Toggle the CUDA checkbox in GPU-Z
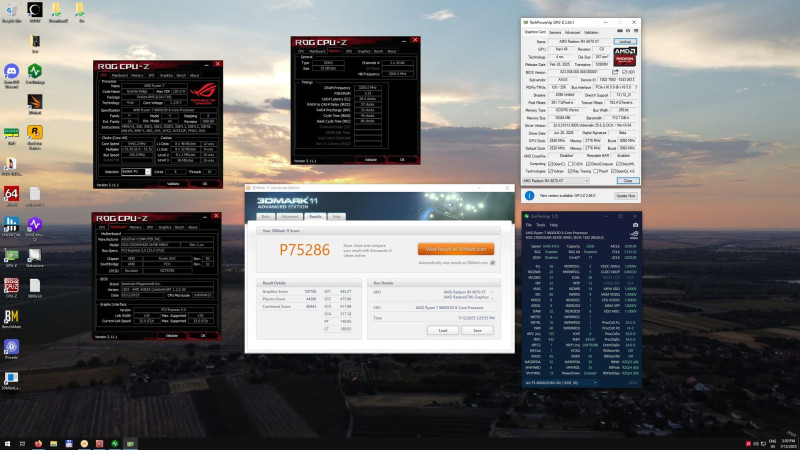800x450 pixels. pos(570,164)
